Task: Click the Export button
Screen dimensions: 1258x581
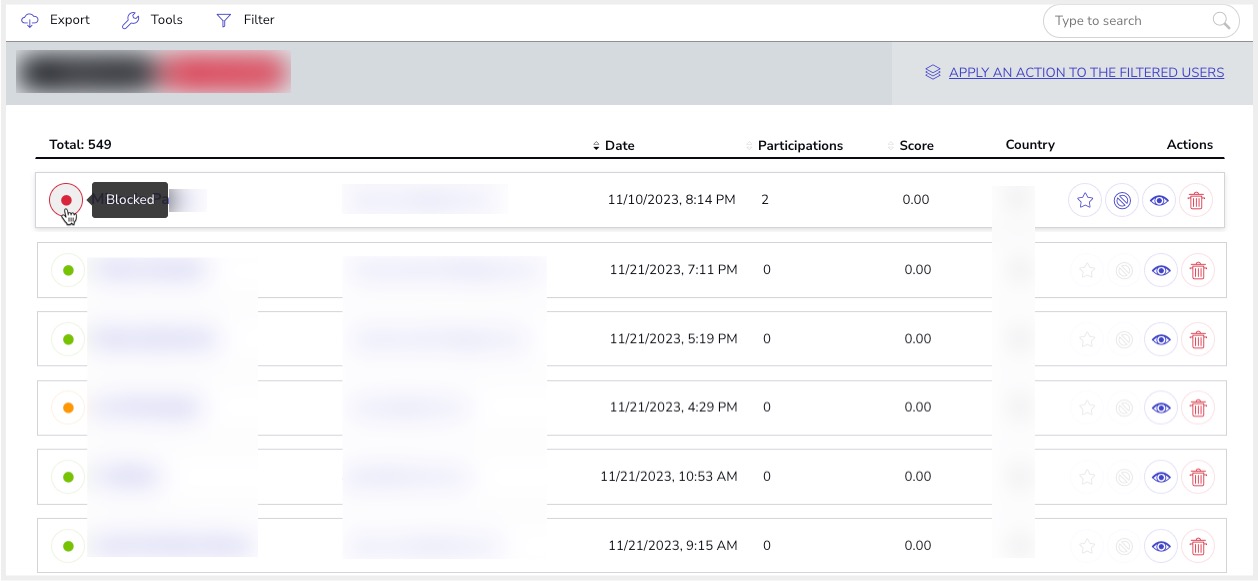Action: click(56, 20)
